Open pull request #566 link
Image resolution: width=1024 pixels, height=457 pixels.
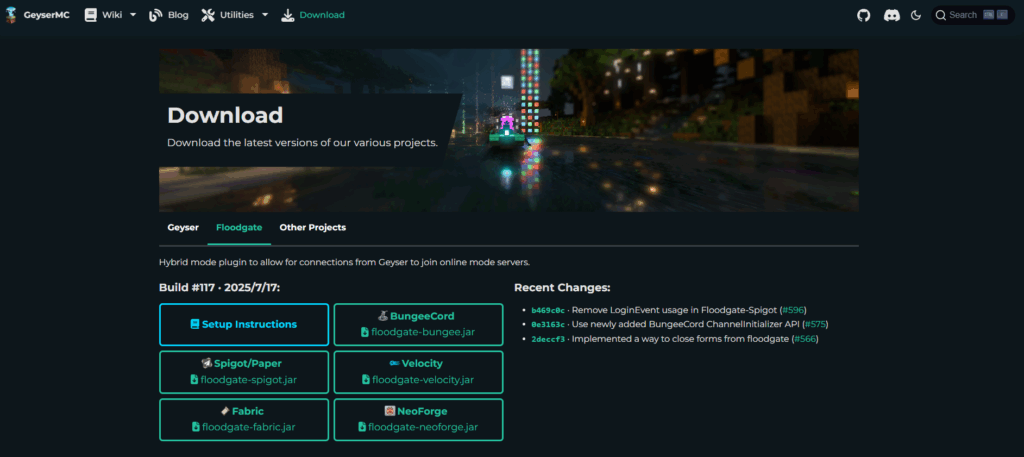coord(805,339)
